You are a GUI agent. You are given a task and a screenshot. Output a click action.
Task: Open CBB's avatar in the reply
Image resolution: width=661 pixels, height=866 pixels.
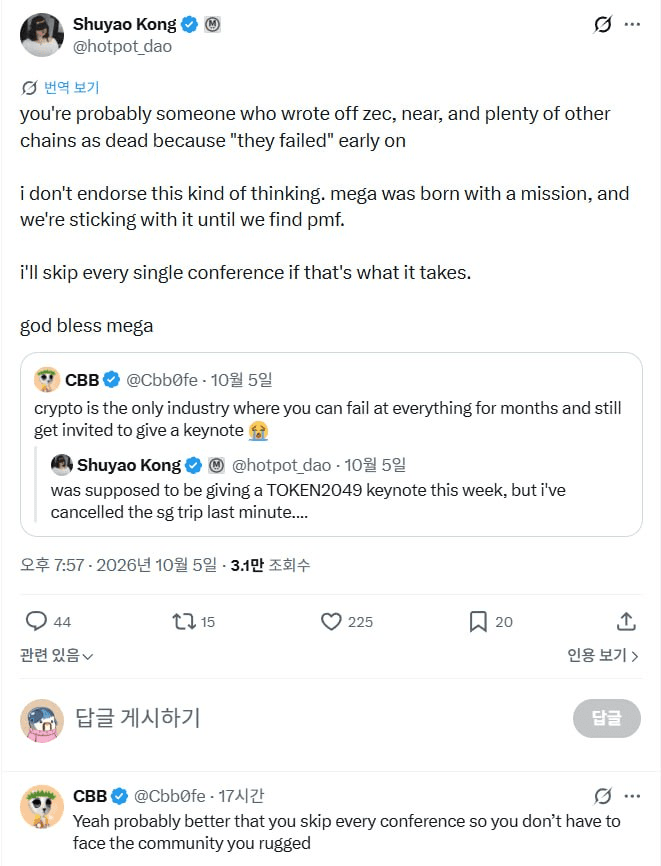(42, 807)
